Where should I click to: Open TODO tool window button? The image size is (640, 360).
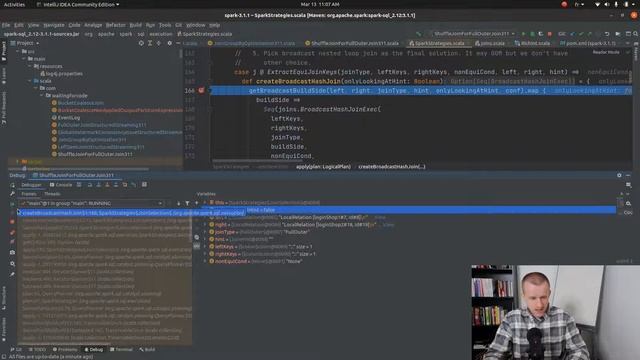click(38, 350)
